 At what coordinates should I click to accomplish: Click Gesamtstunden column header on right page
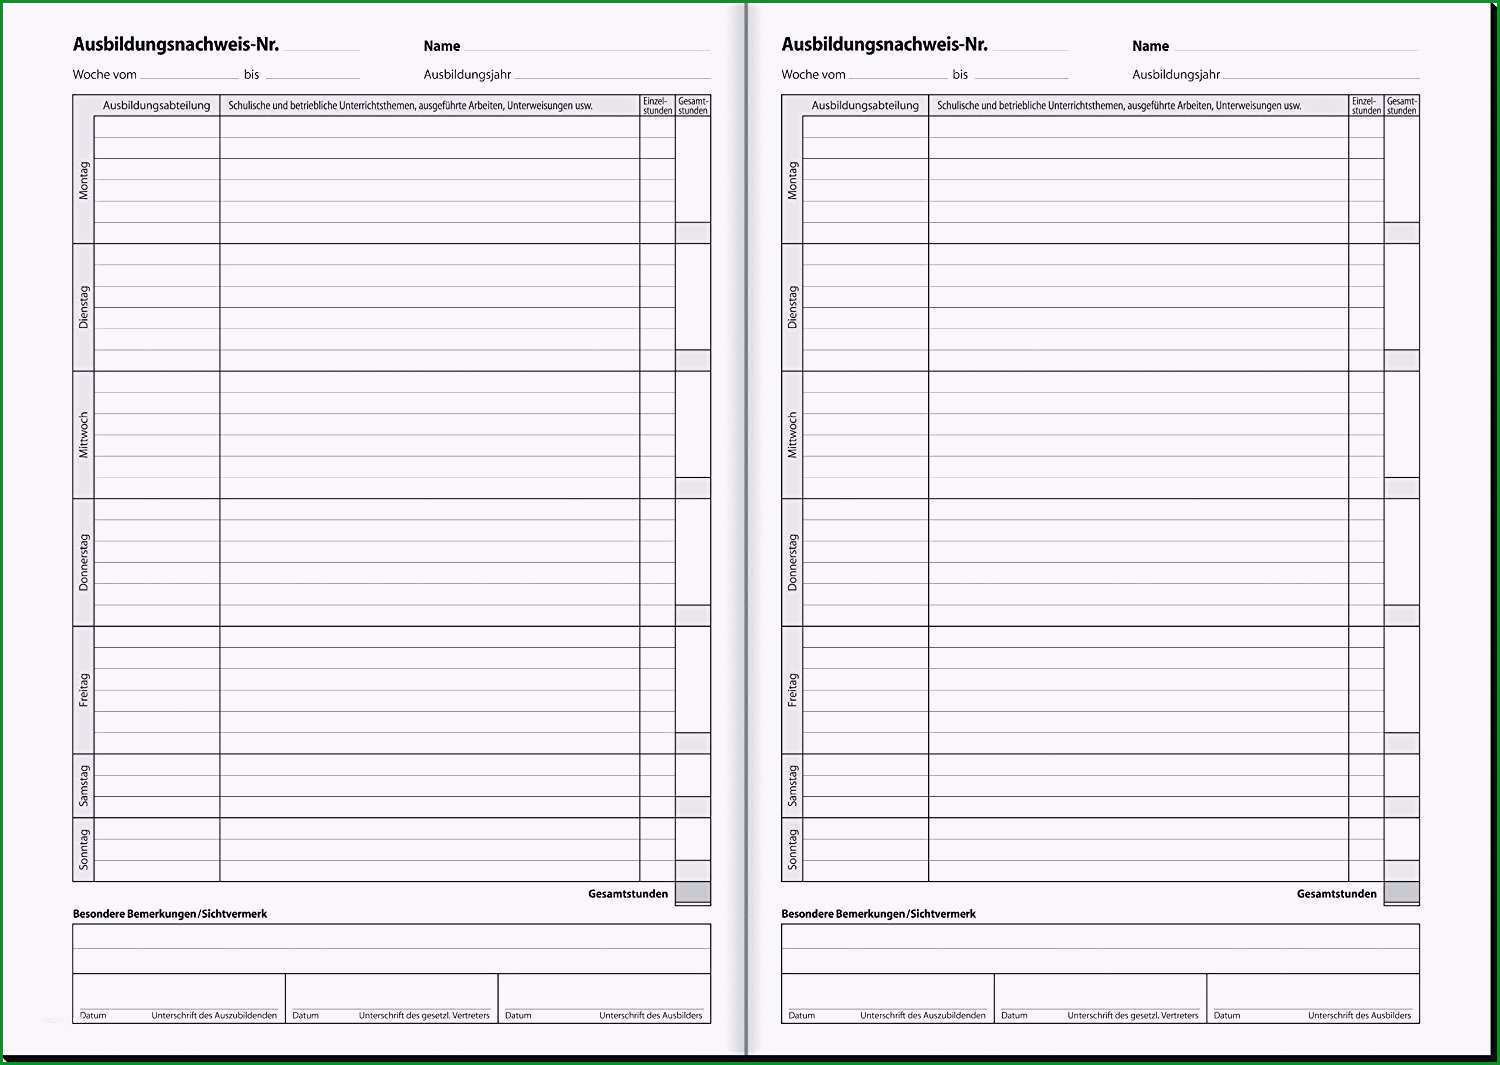point(1402,105)
